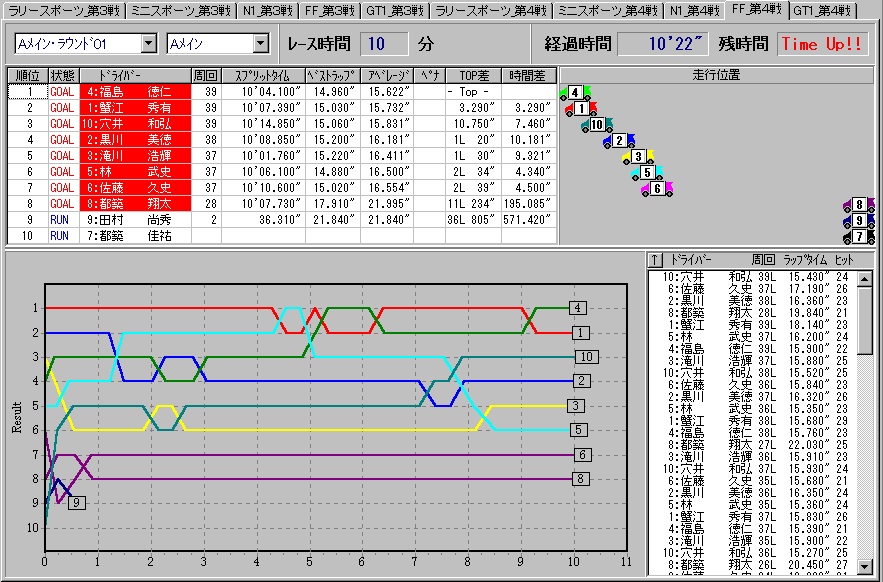Viewport: 883px width, 582px height.
Task: Click the magenta car 6 icon
Action: coord(657,188)
